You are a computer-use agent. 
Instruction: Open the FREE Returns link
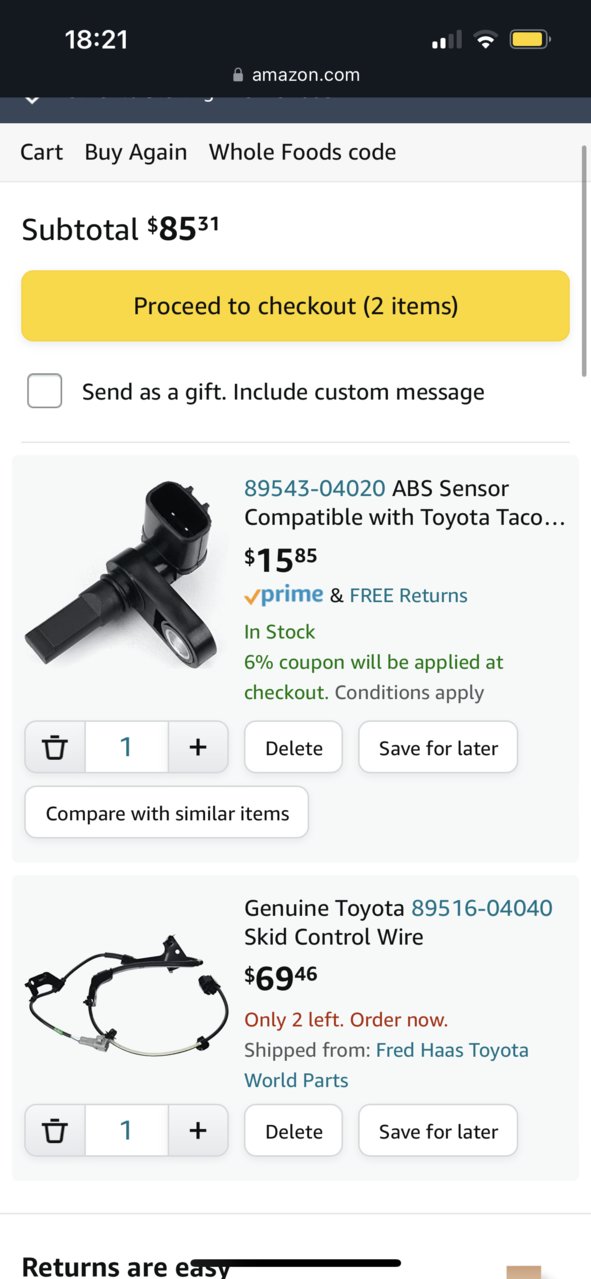[408, 595]
